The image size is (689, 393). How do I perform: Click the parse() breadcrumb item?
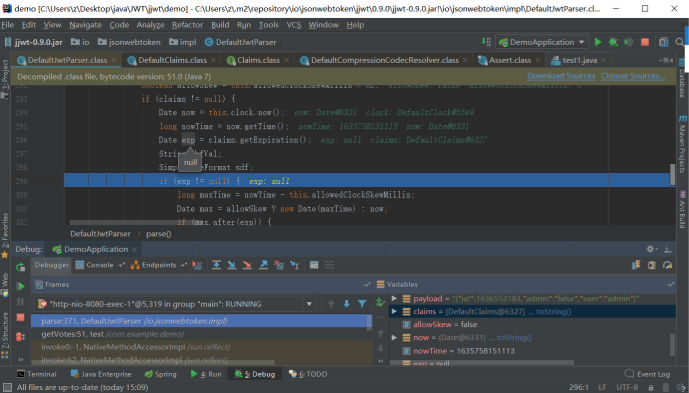(x=159, y=234)
